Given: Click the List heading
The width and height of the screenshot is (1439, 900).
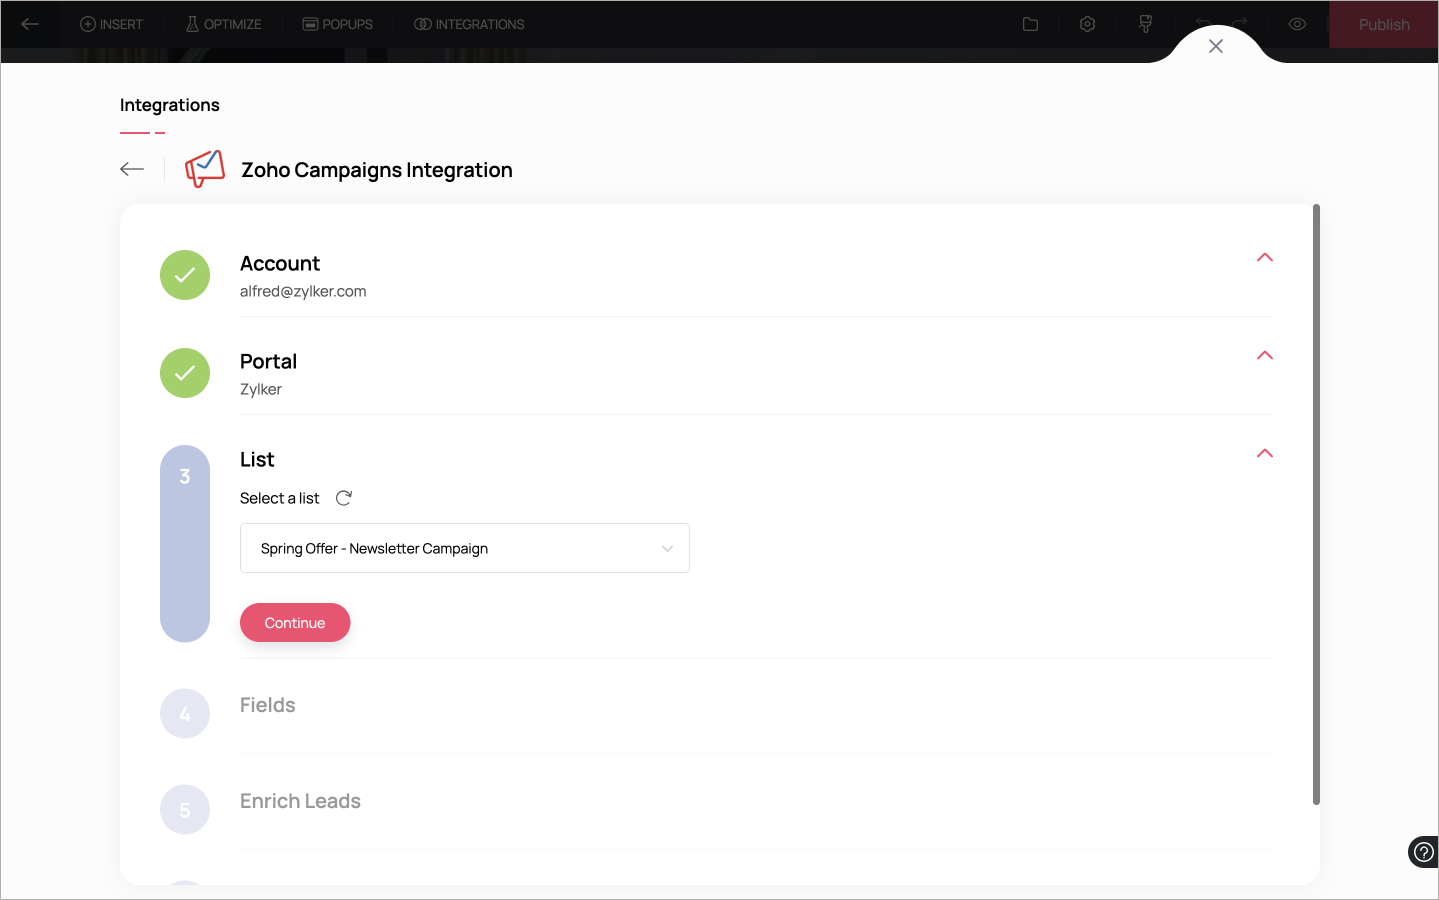Looking at the screenshot, I should click(x=257, y=459).
